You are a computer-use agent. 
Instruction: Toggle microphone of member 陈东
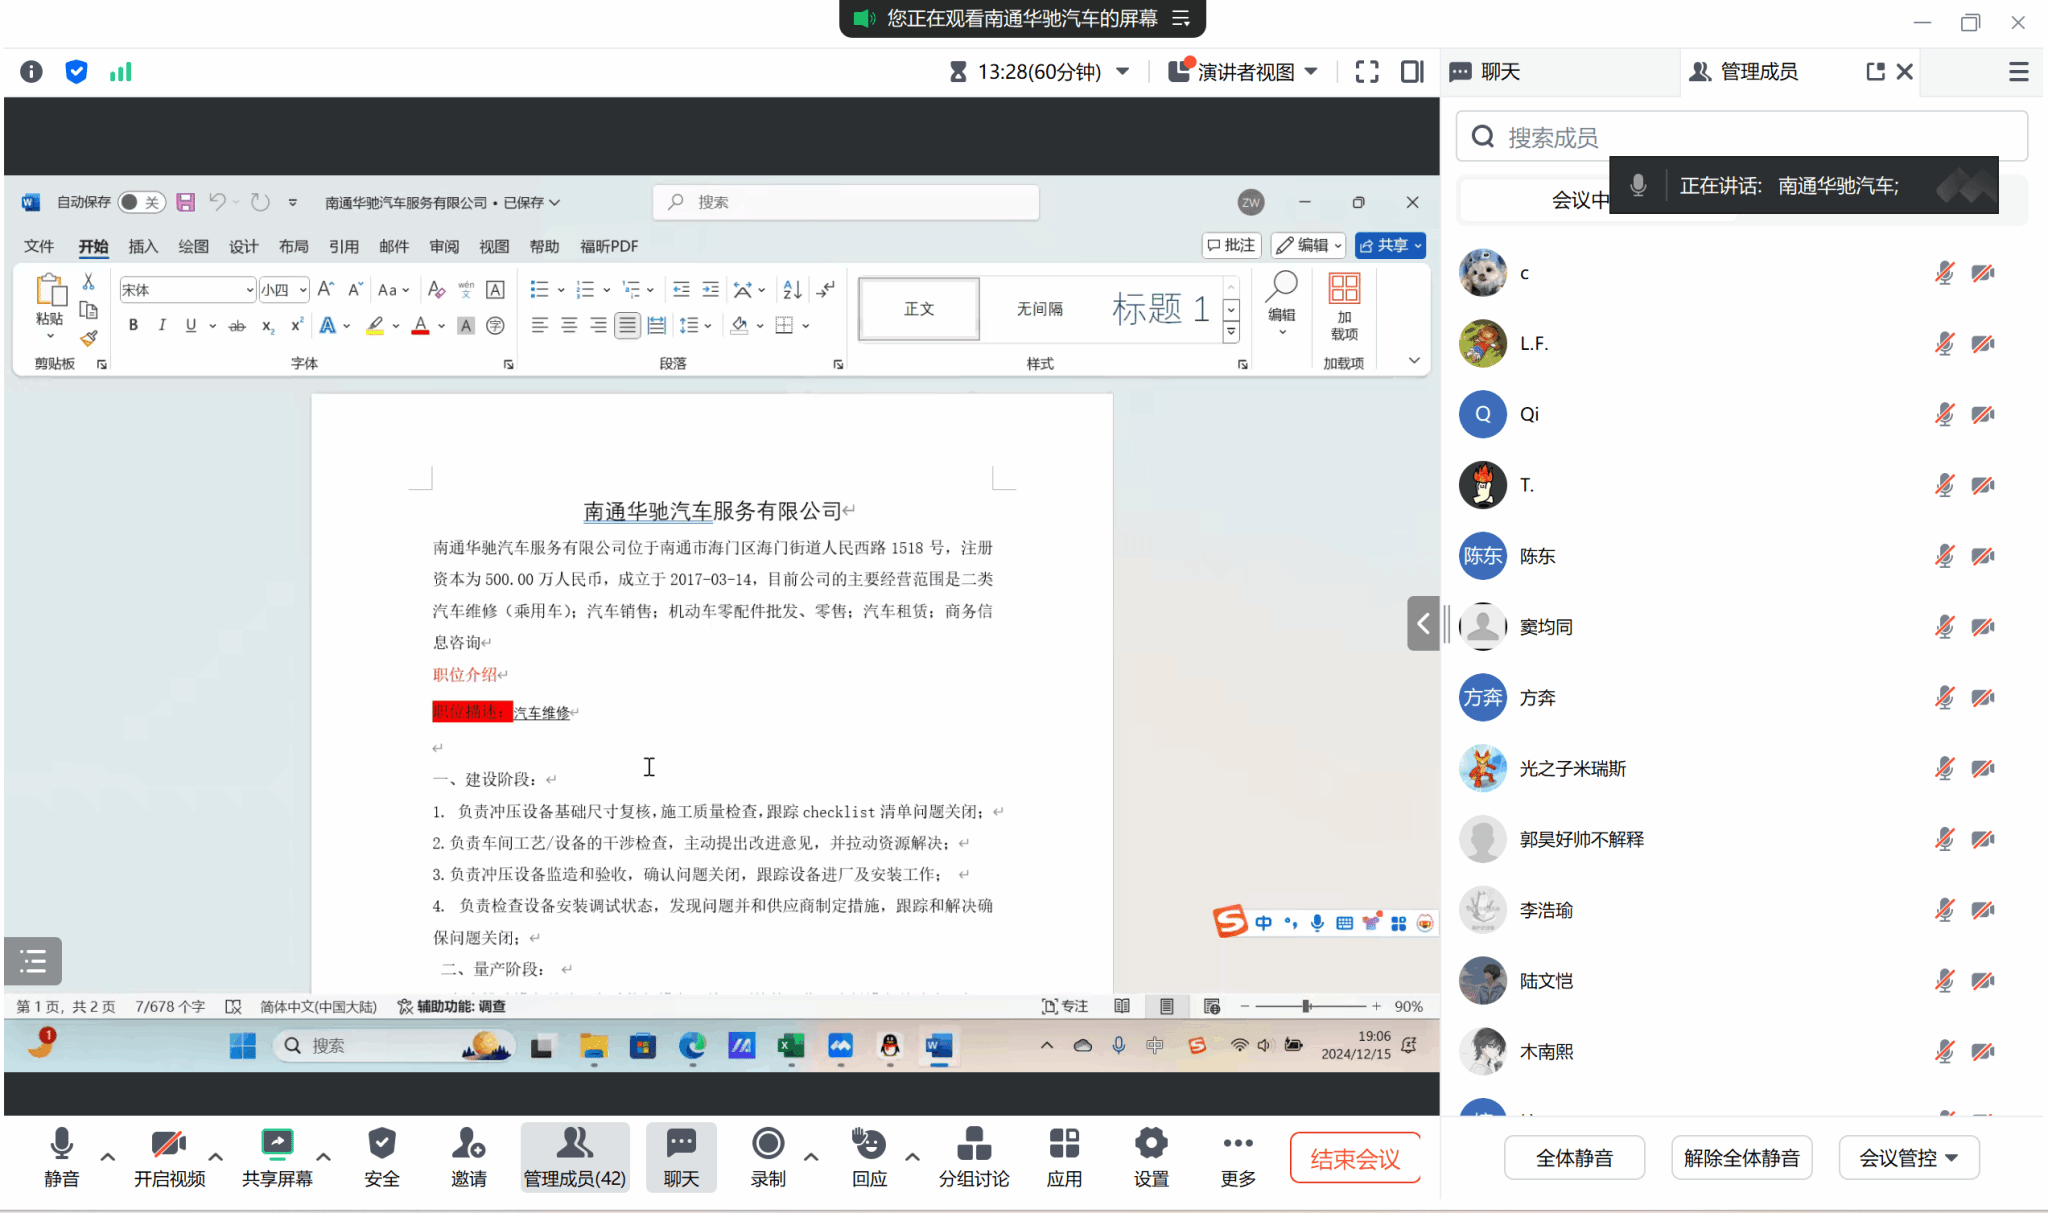click(1944, 556)
